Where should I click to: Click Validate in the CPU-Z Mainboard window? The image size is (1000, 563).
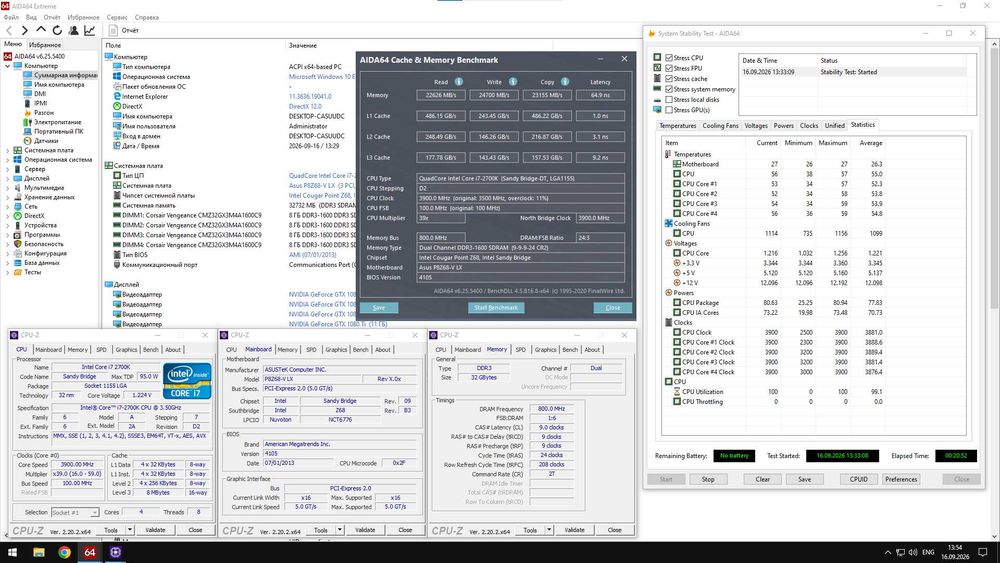click(x=365, y=530)
